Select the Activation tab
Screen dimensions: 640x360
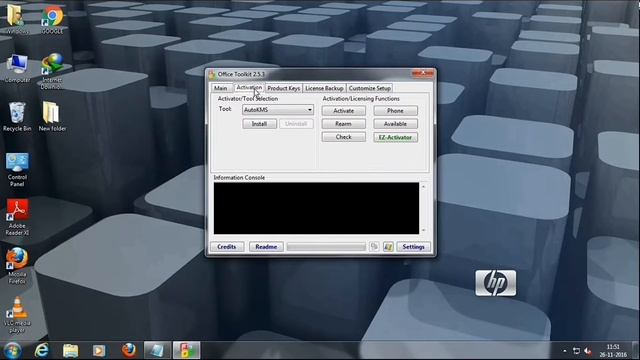pos(249,87)
